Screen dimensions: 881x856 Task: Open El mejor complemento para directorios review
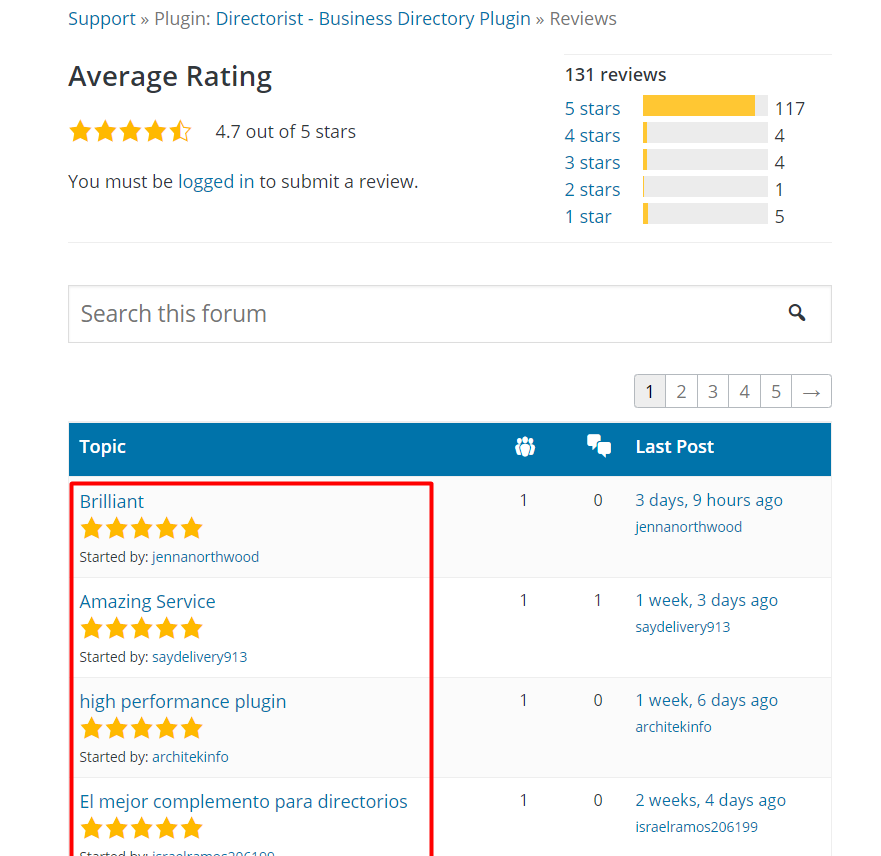[243, 802]
